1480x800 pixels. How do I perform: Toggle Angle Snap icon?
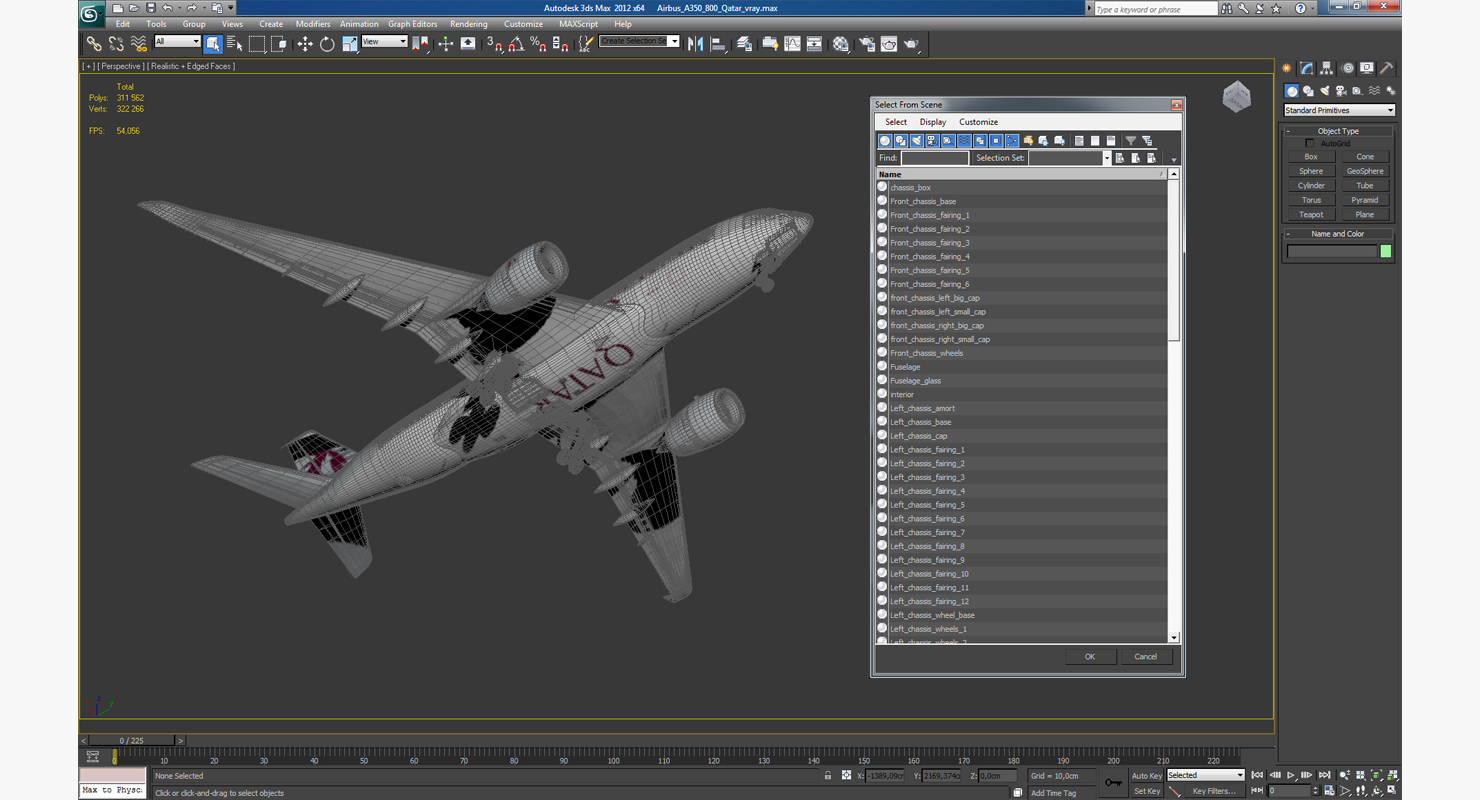tap(516, 43)
